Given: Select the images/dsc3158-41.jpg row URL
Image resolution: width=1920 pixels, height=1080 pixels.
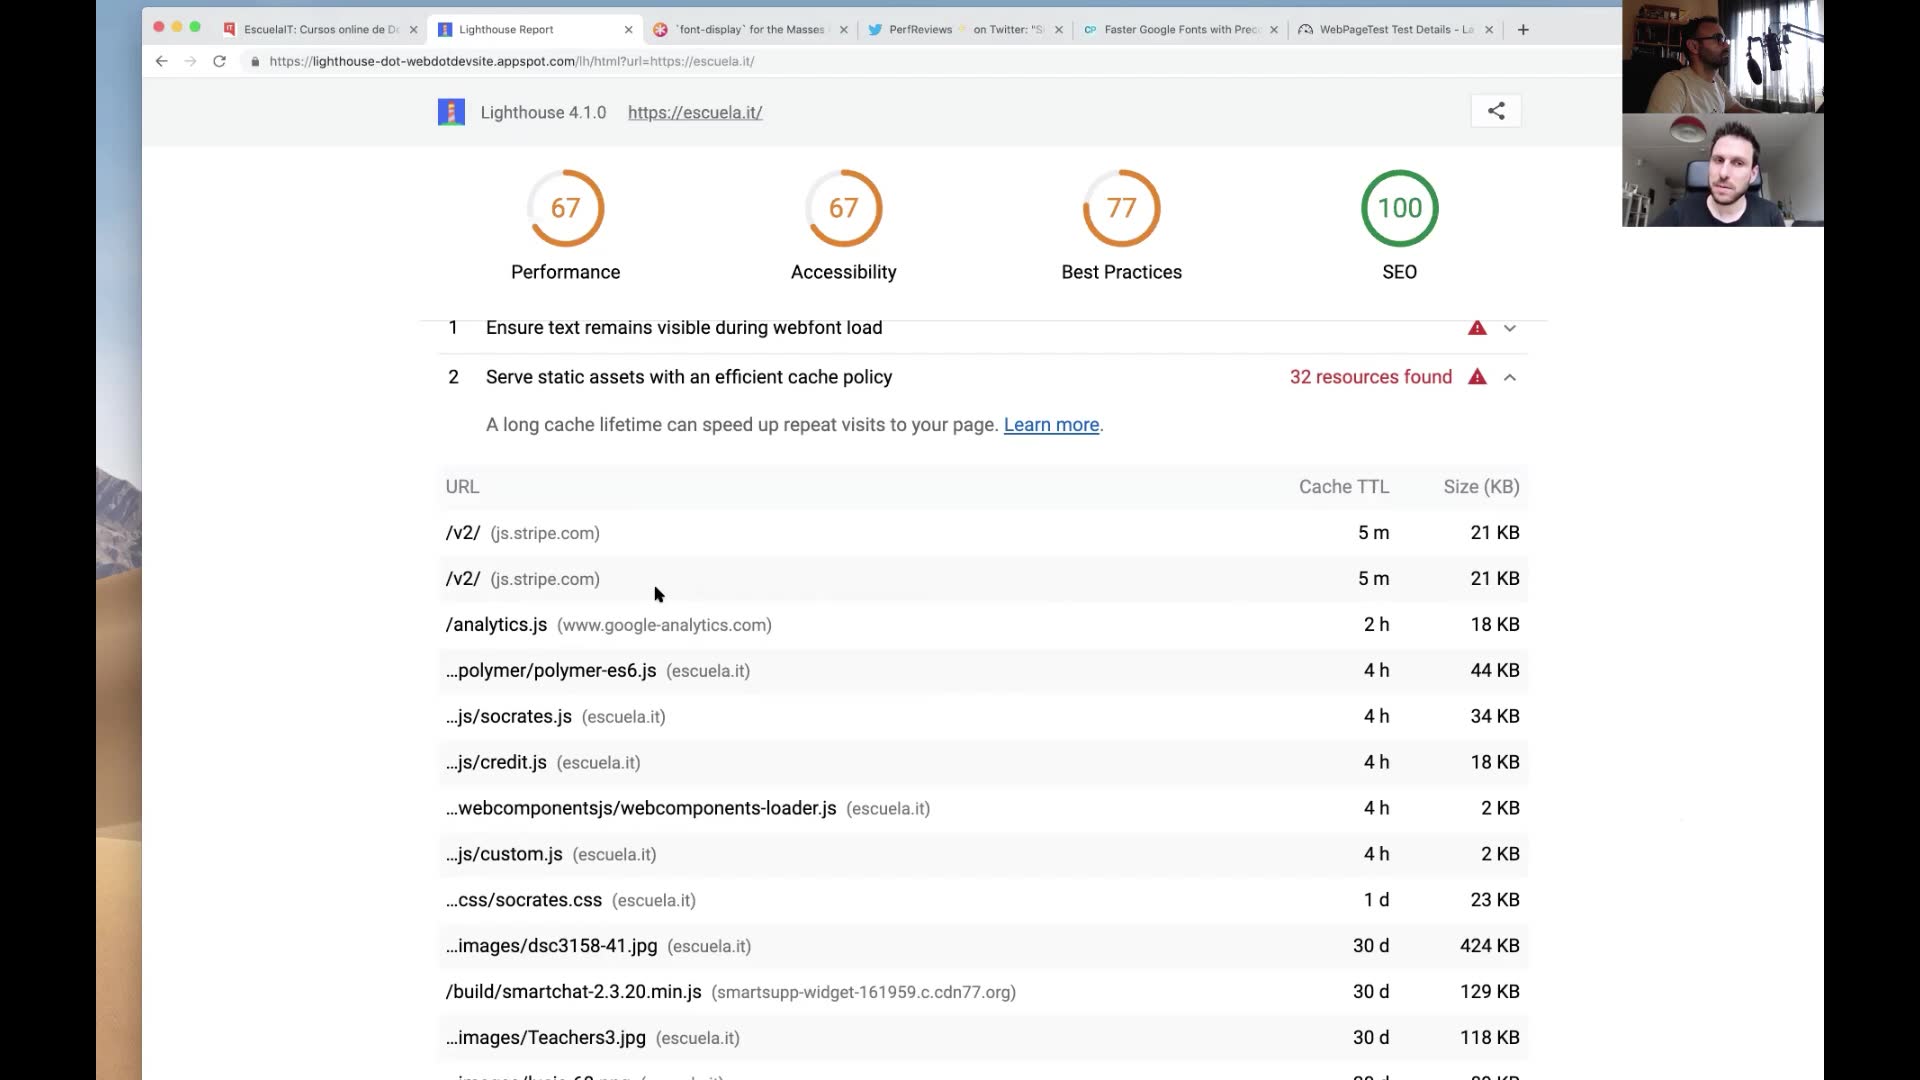Looking at the screenshot, I should pos(551,946).
